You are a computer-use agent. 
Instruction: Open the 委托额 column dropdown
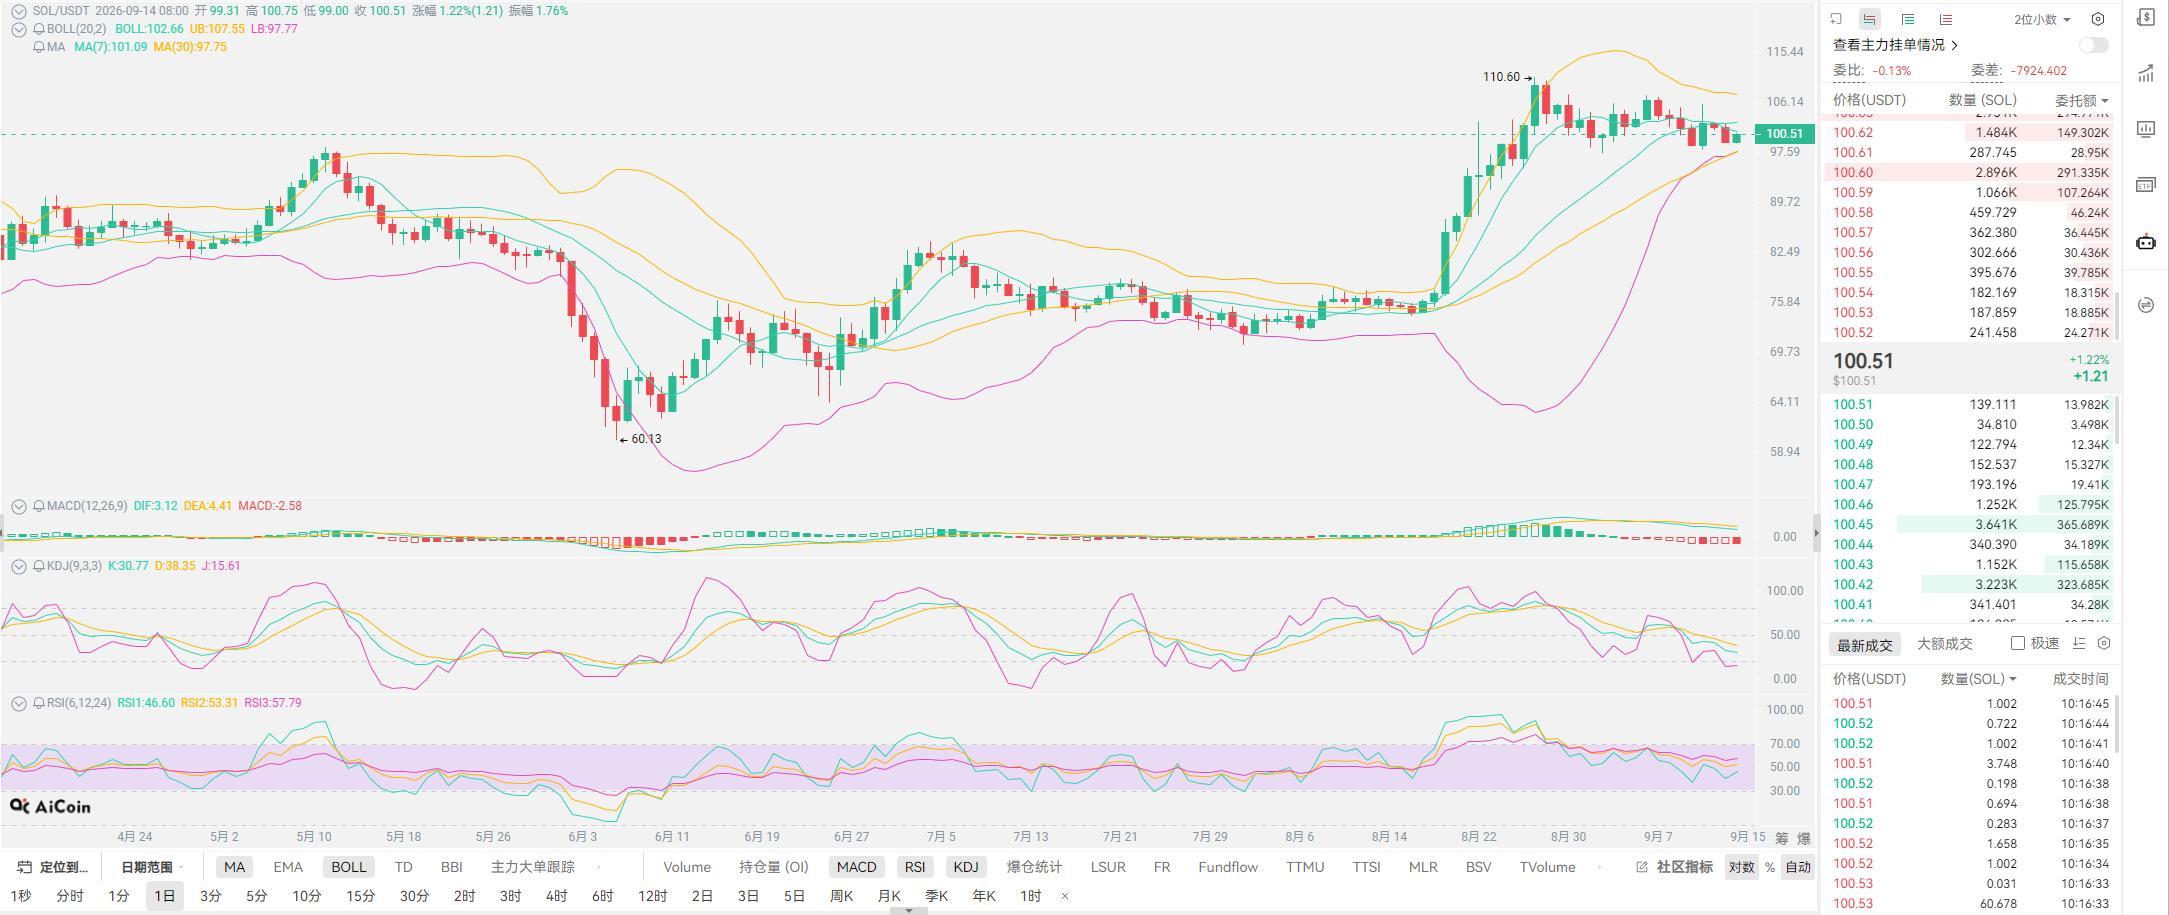click(x=2082, y=100)
